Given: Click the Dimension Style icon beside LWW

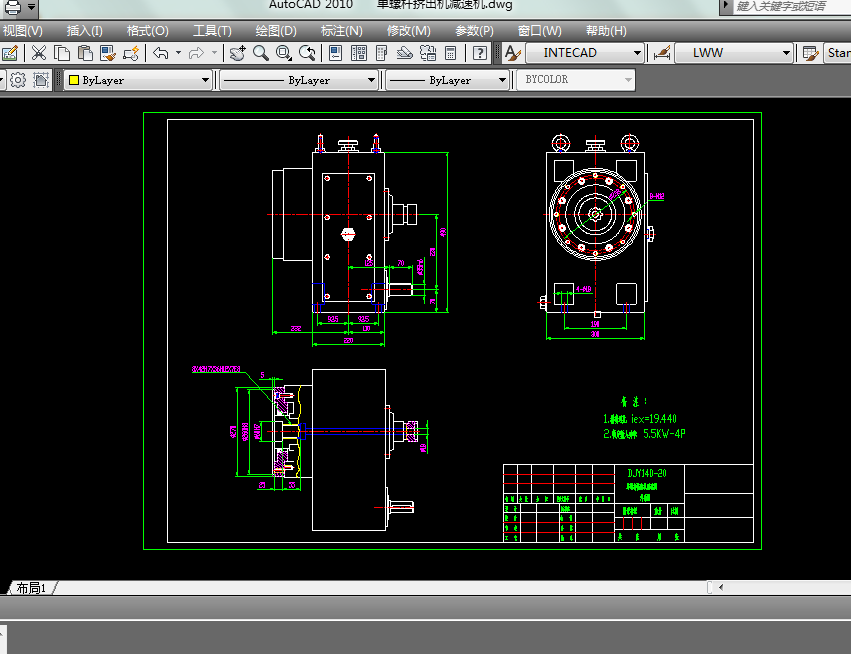Looking at the screenshot, I should pos(661,53).
